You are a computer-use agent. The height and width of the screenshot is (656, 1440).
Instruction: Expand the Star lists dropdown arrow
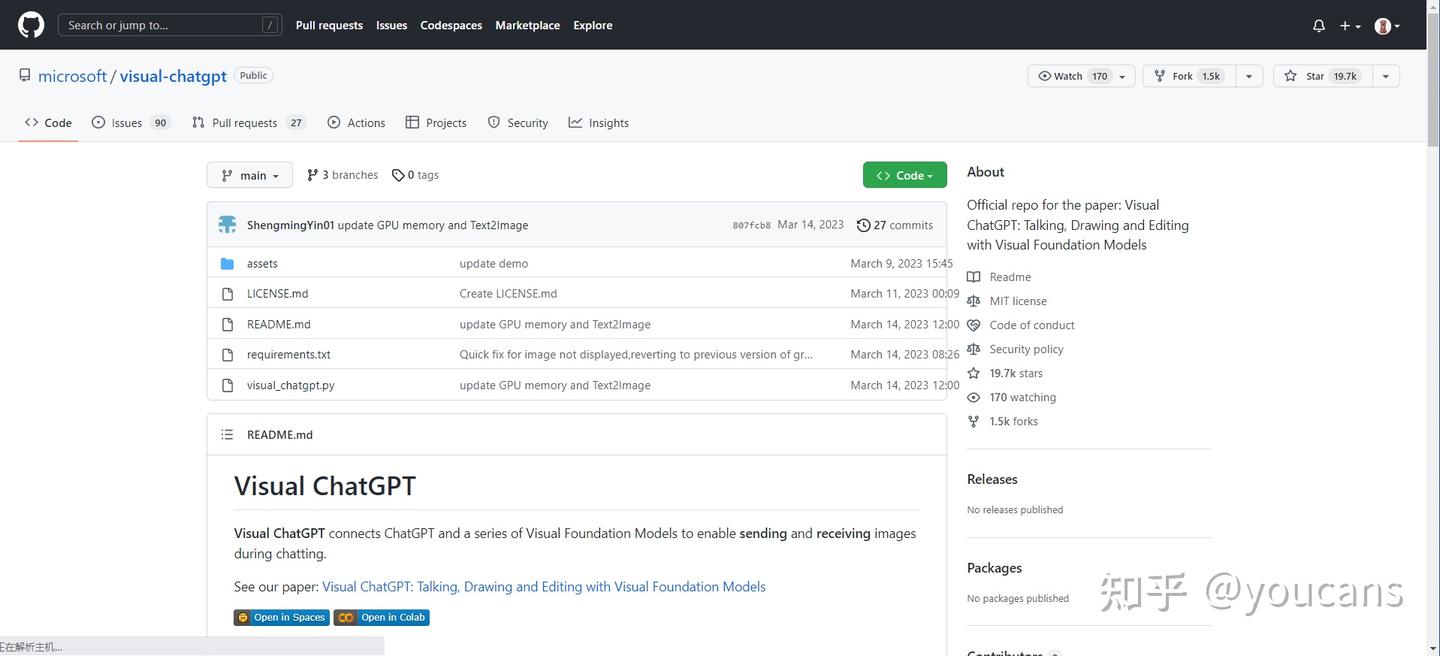(1385, 76)
